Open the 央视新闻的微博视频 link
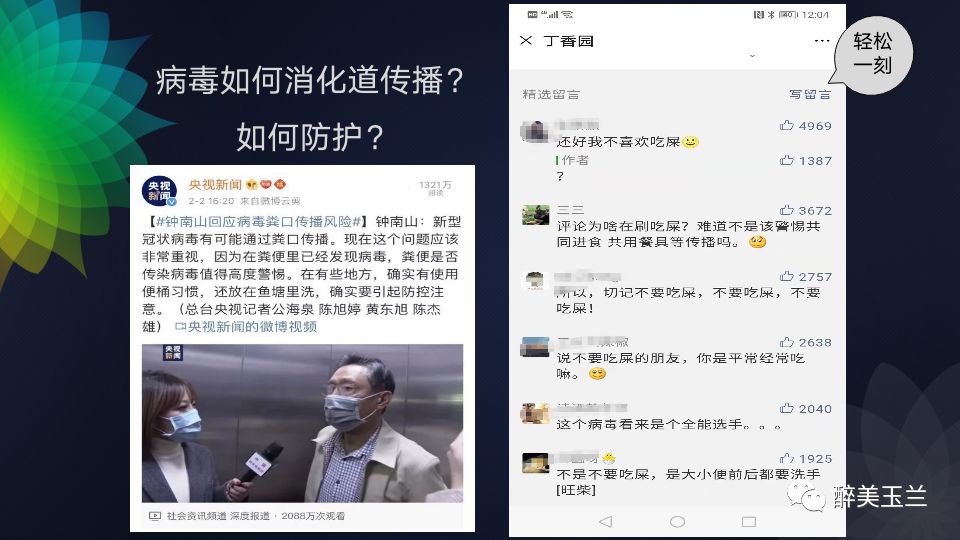Viewport: 960px width, 540px height. click(x=246, y=327)
